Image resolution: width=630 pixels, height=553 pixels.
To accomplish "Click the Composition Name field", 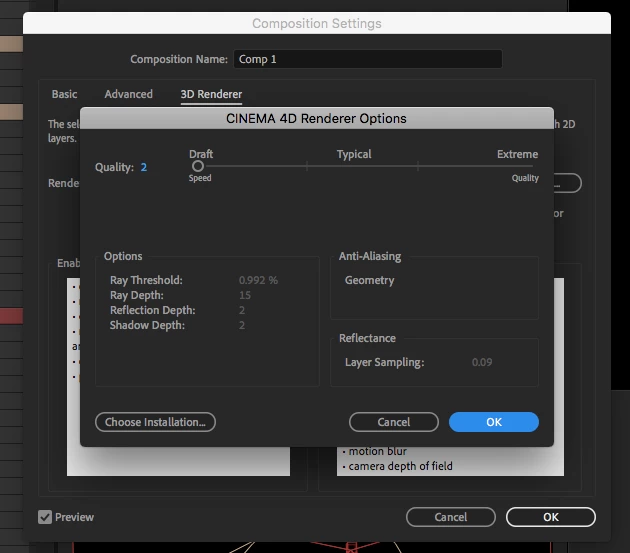I will (368, 59).
